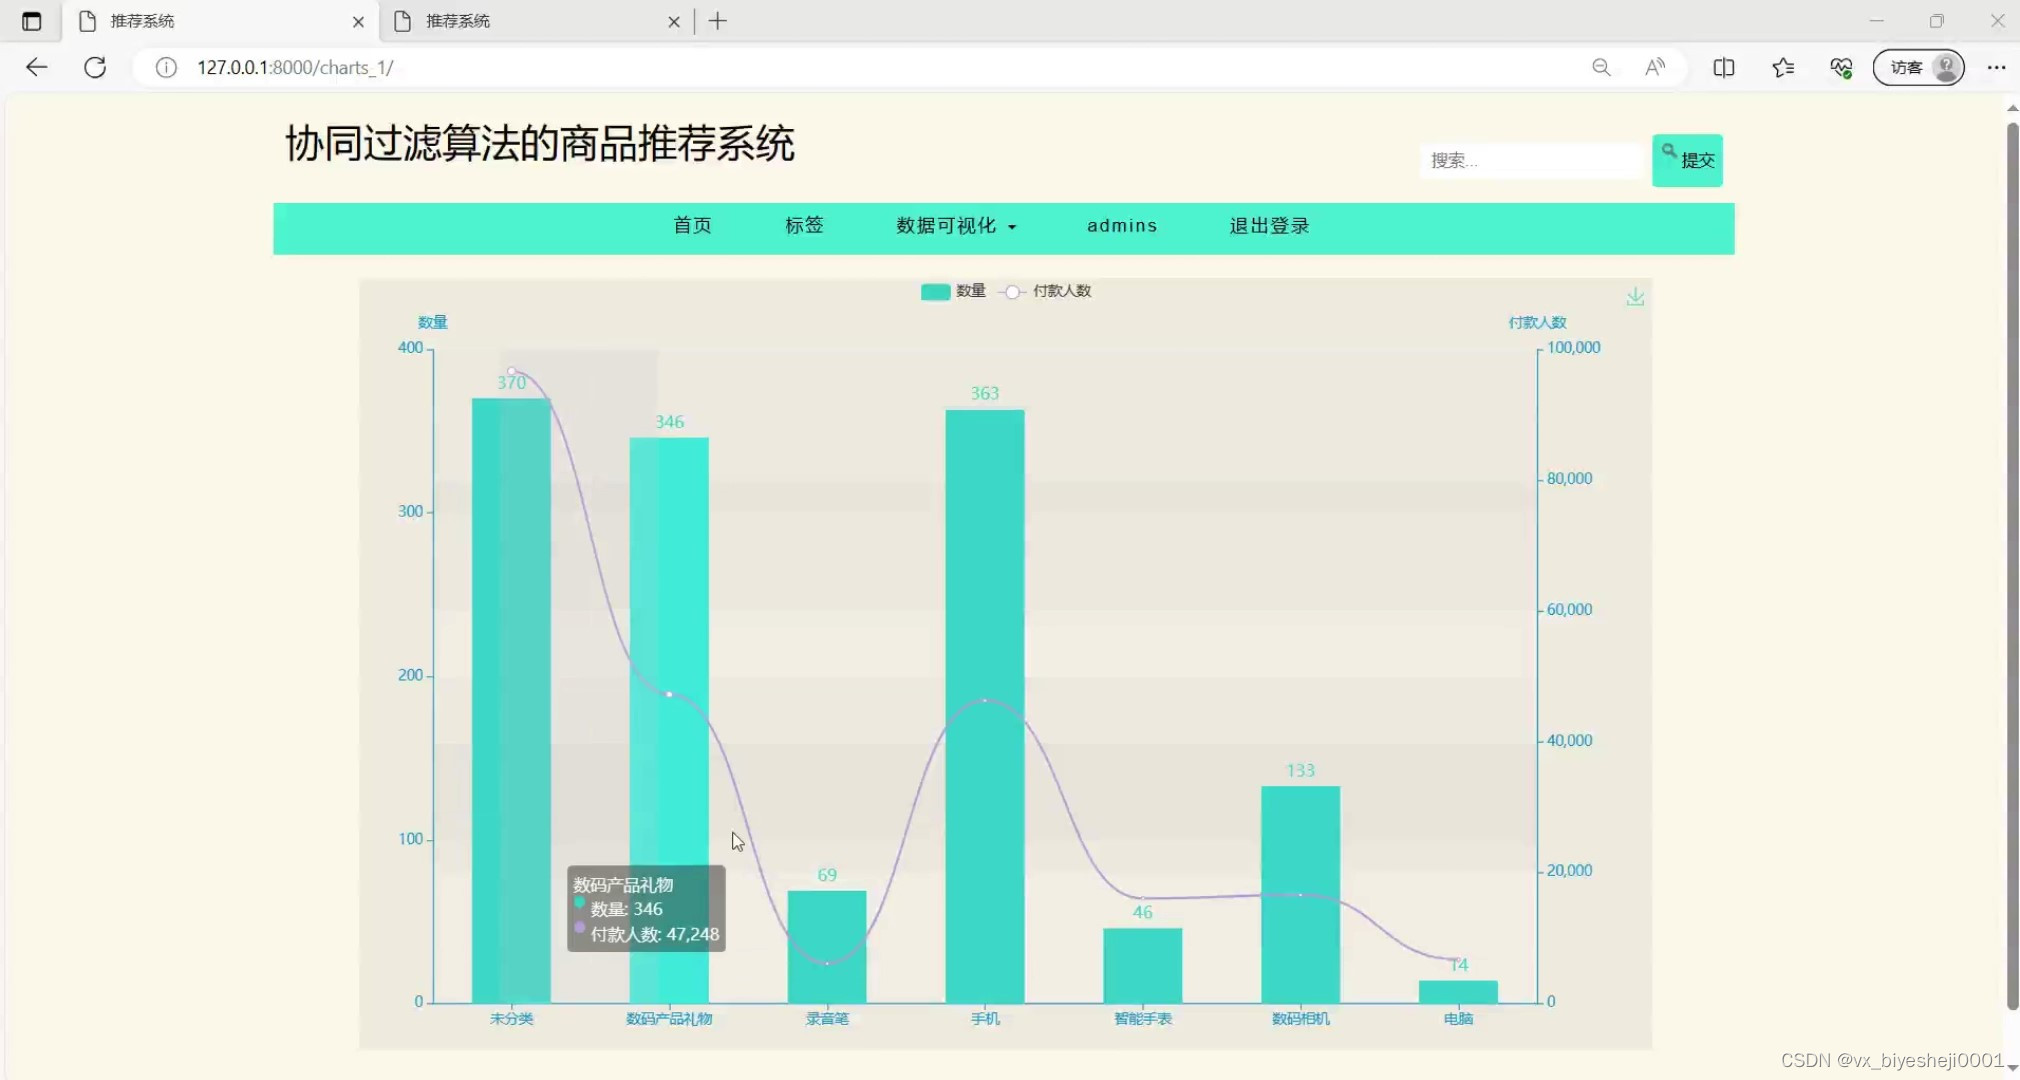Image resolution: width=2020 pixels, height=1080 pixels.
Task: Open browser zoom magnifier icon
Action: [x=1601, y=67]
